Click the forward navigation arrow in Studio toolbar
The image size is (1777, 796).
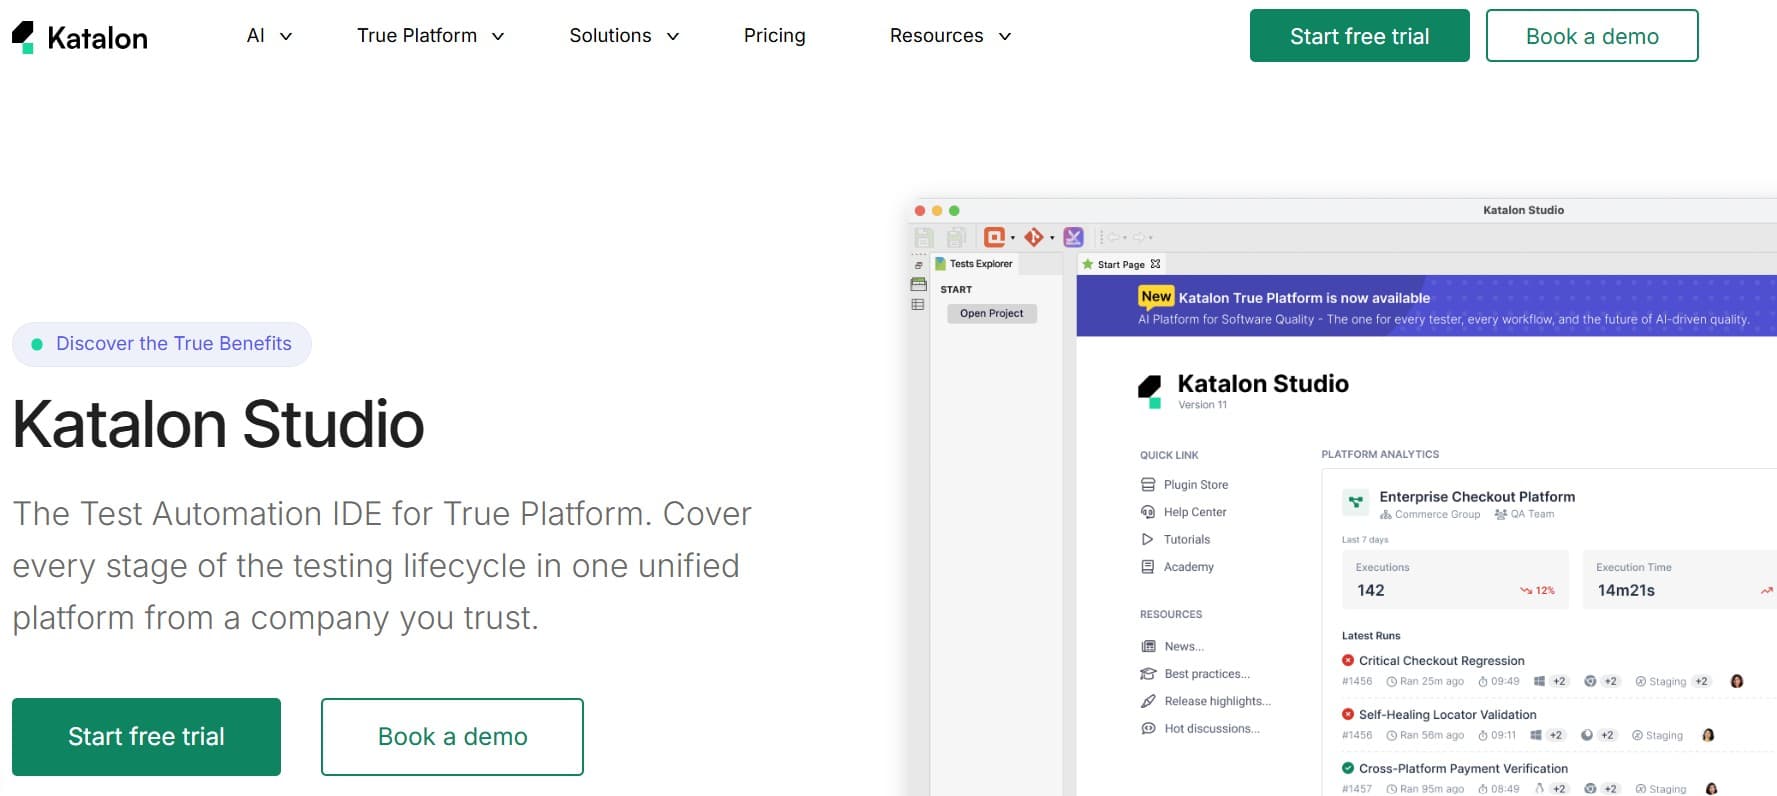(1139, 238)
